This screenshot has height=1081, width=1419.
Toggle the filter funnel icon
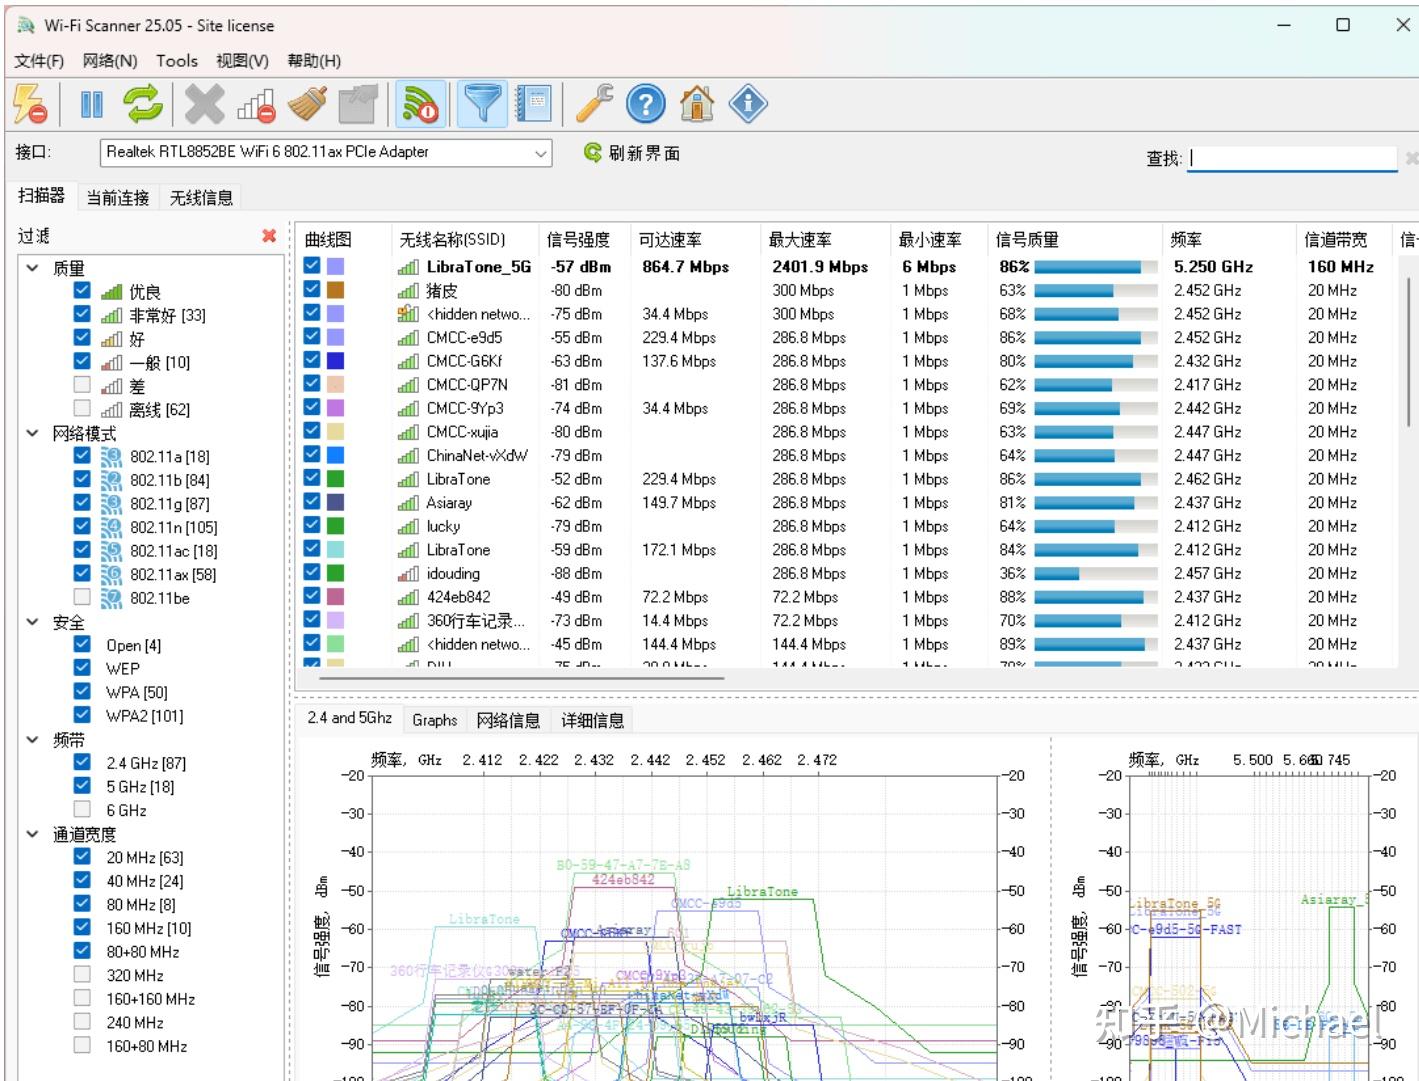pyautogui.click(x=482, y=103)
